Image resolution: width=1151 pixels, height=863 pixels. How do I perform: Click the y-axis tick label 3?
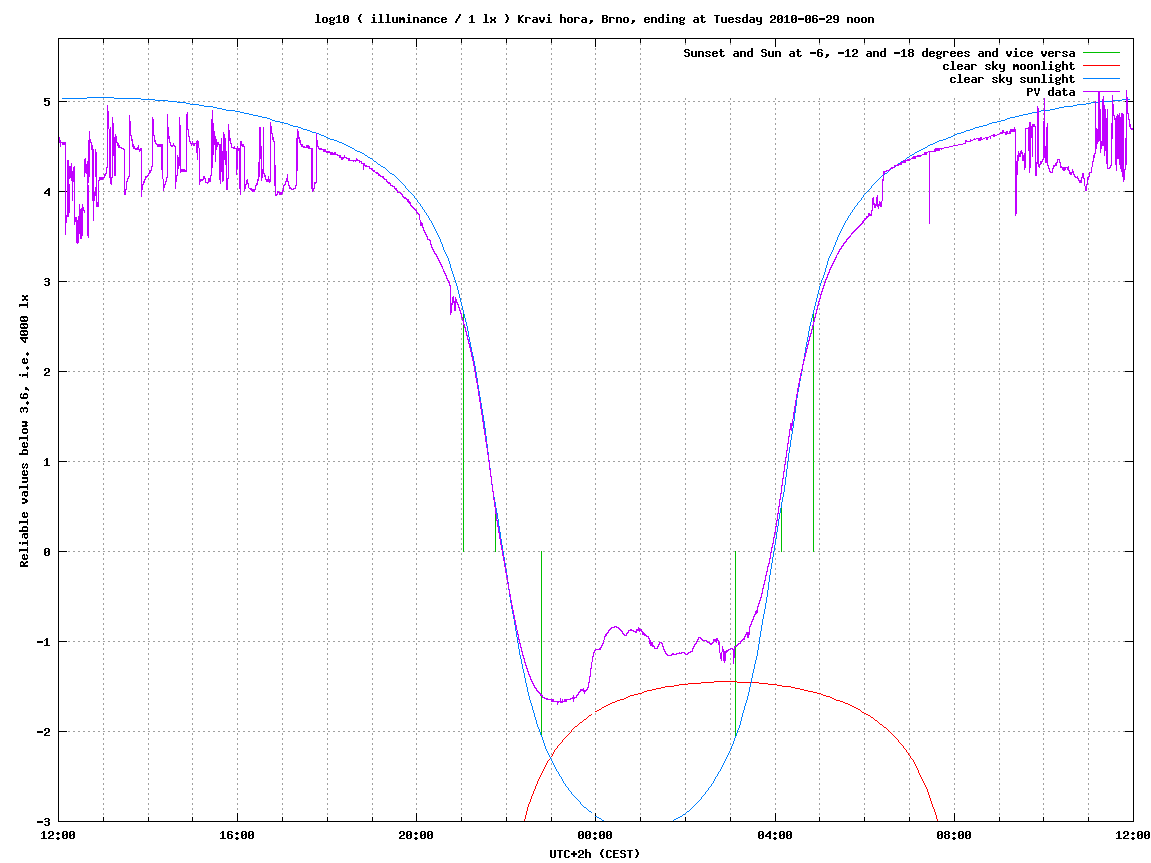pos(47,282)
